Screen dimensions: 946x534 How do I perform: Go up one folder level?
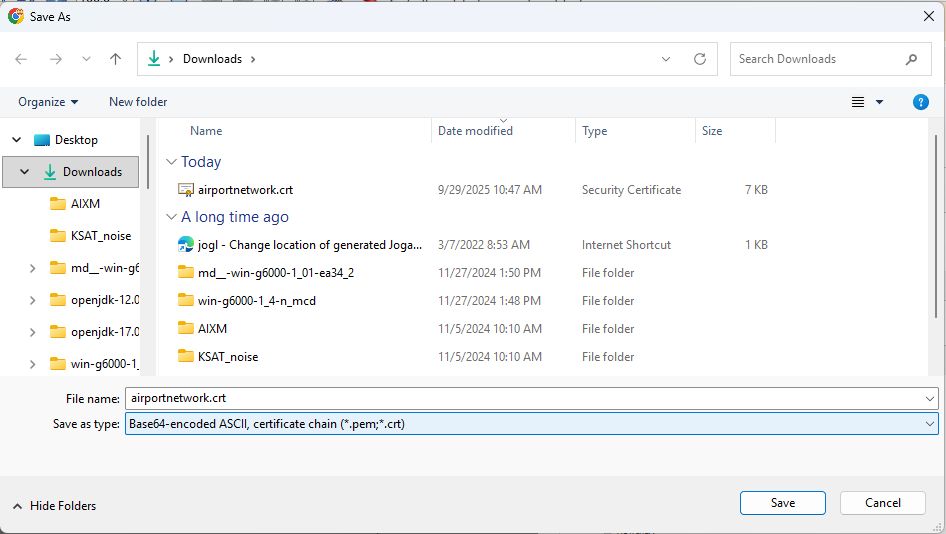[115, 59]
